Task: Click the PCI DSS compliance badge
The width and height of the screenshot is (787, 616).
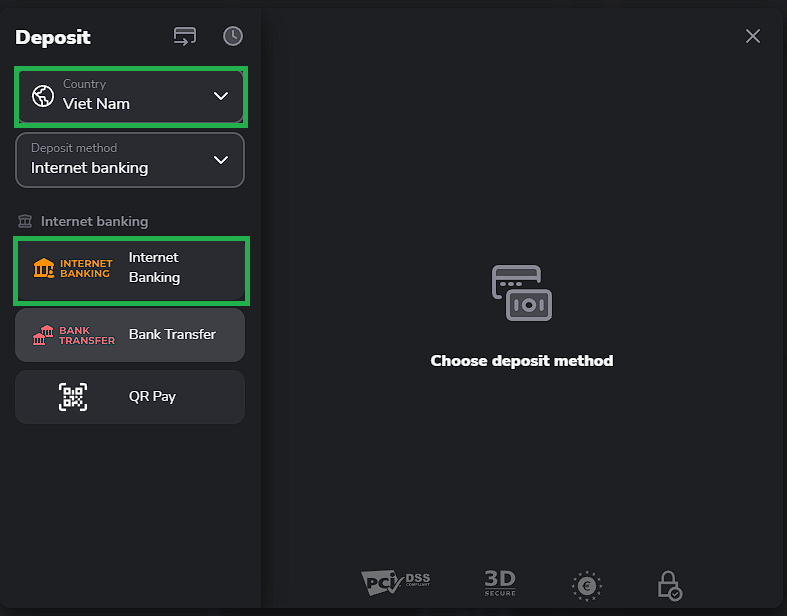Action: click(395, 583)
